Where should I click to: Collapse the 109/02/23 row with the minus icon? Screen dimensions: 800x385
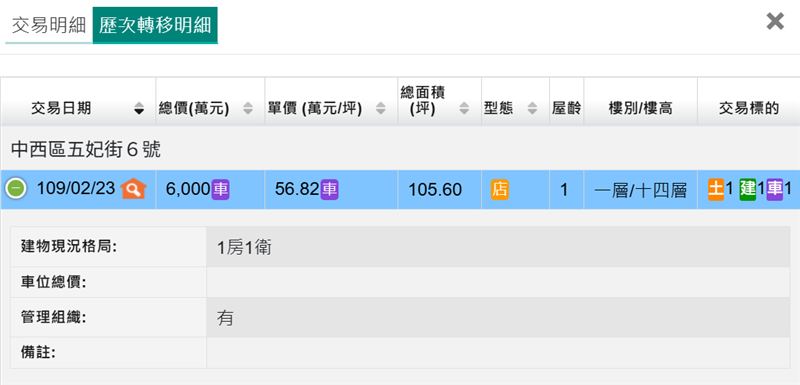tap(16, 190)
